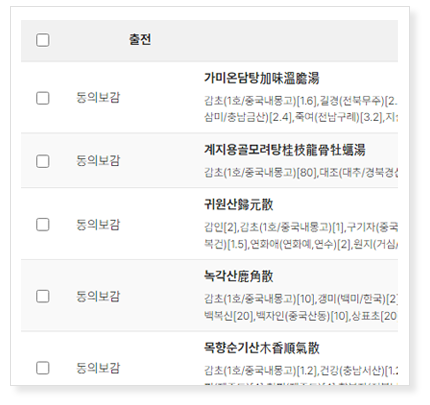
Task: Select the checkbox for 귀원산 row
Action: [x=43, y=224]
